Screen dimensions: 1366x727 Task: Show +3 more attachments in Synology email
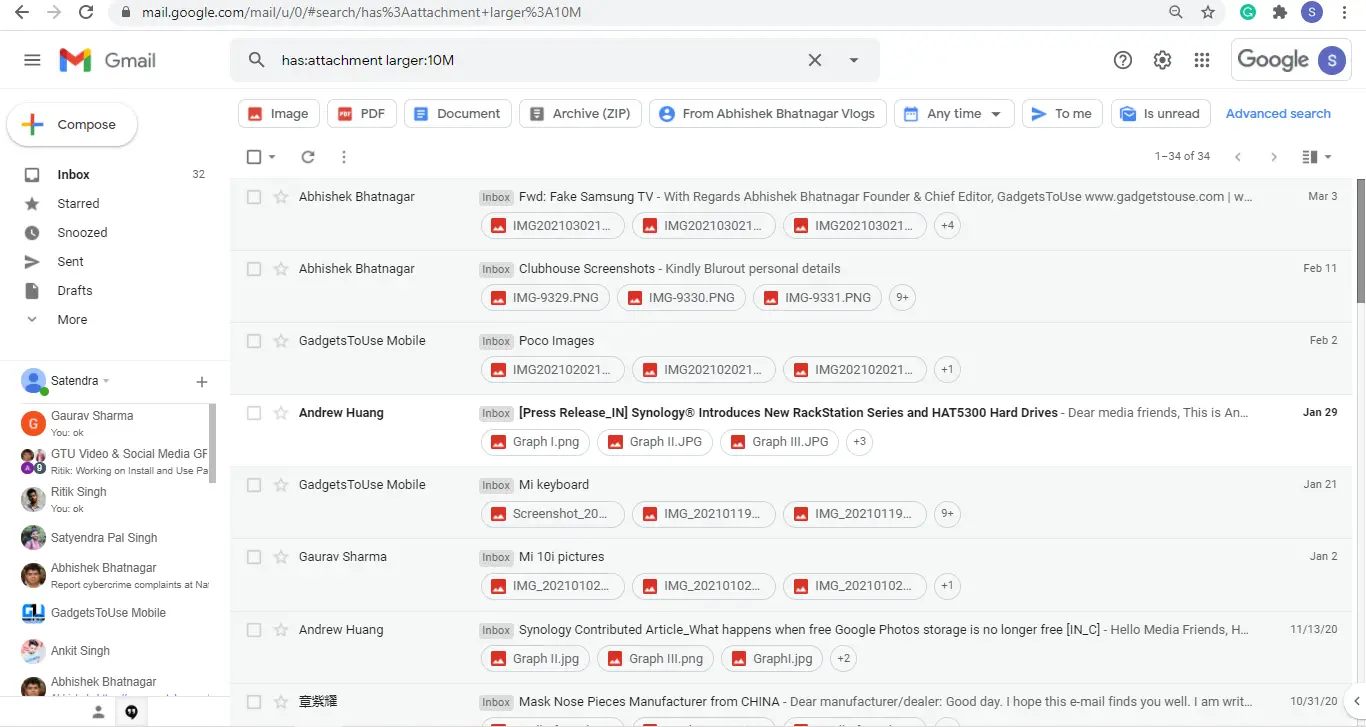(x=859, y=441)
